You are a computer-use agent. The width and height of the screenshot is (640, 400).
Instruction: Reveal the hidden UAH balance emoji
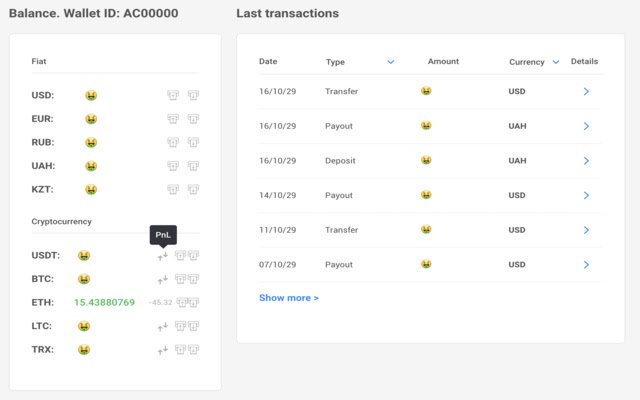coord(91,166)
